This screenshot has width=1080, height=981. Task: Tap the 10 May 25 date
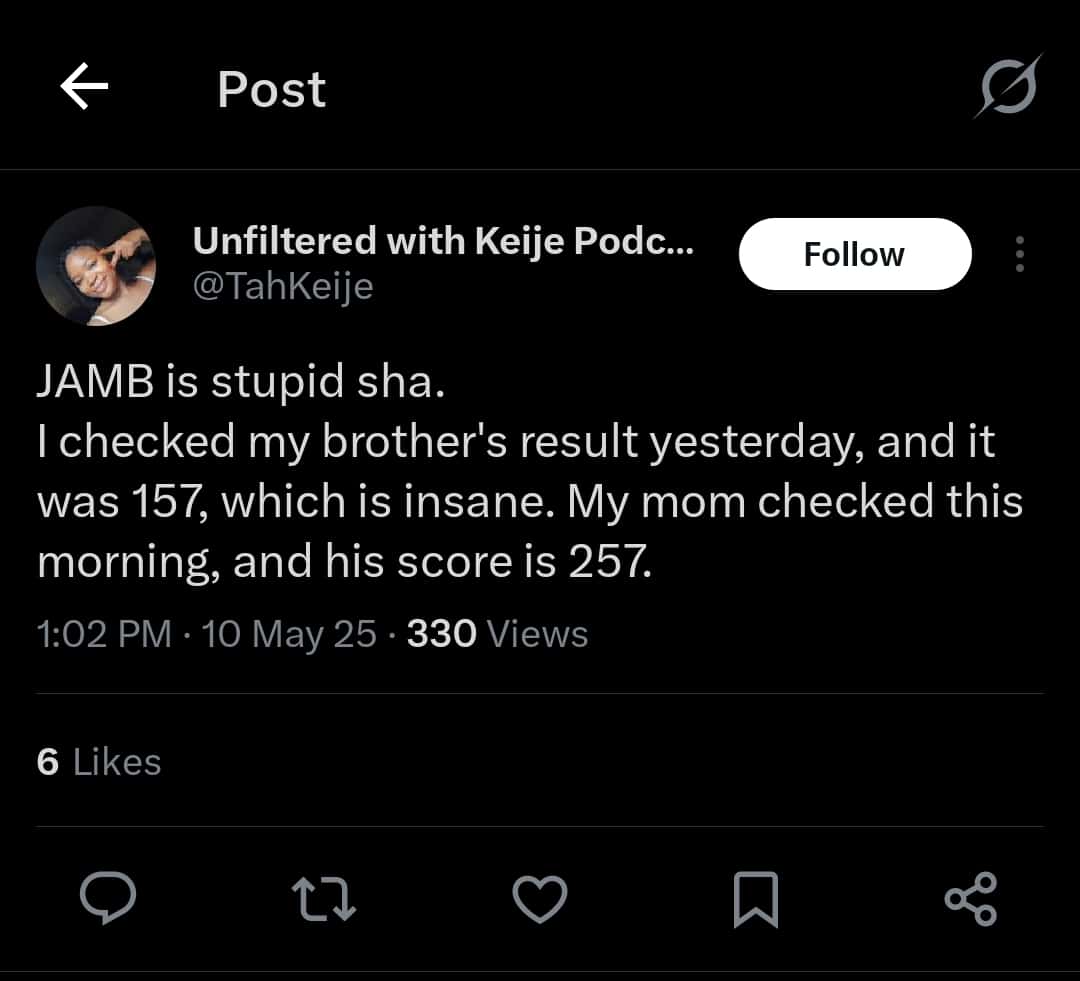[x=289, y=634]
